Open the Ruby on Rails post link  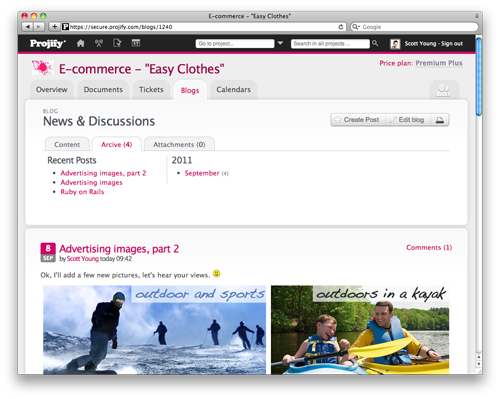[82, 192]
